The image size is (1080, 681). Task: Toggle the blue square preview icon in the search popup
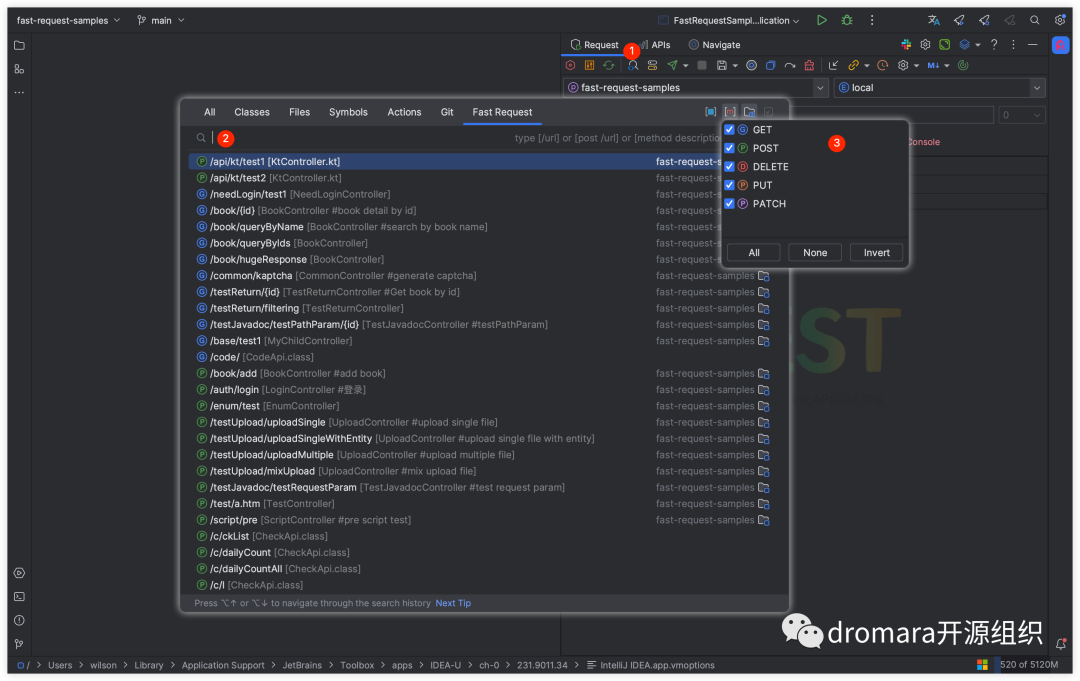[711, 112]
